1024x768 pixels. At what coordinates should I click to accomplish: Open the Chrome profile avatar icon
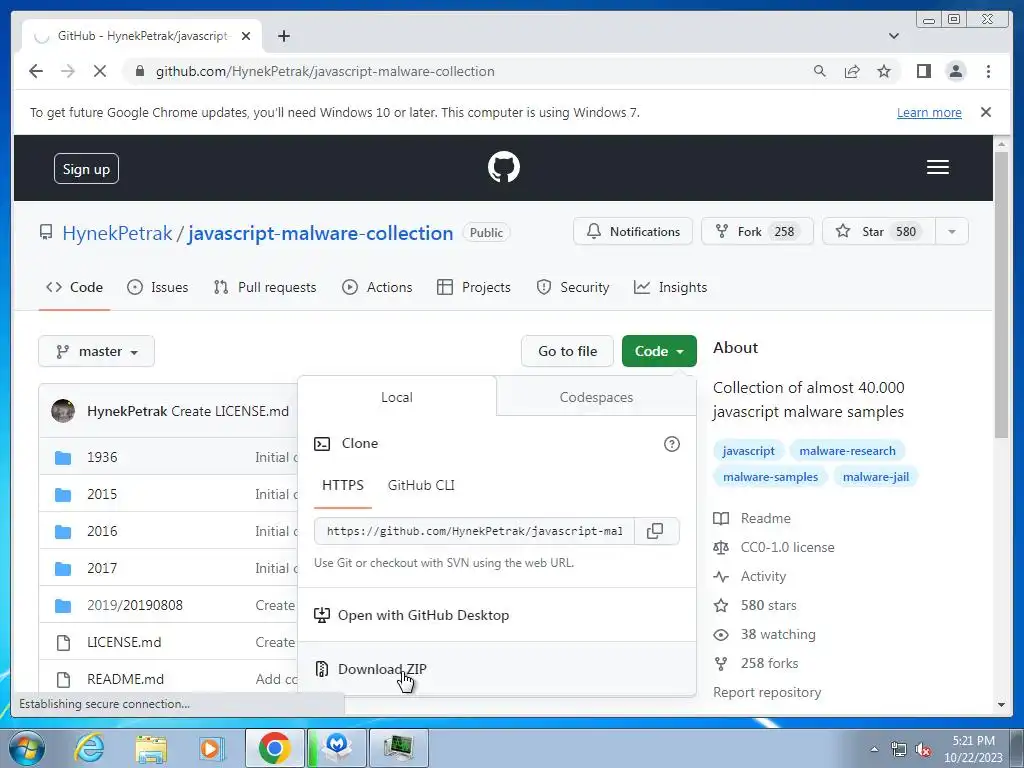click(955, 71)
